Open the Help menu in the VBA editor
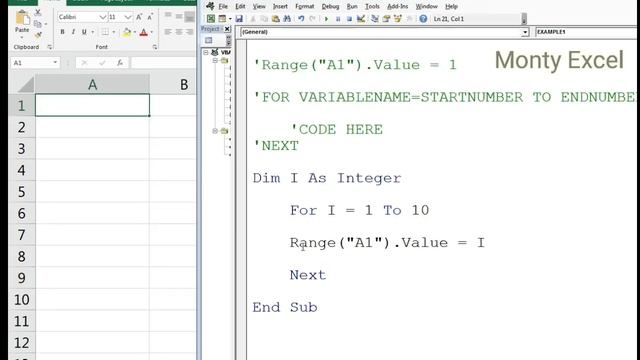640x360 pixels. [451, 7]
